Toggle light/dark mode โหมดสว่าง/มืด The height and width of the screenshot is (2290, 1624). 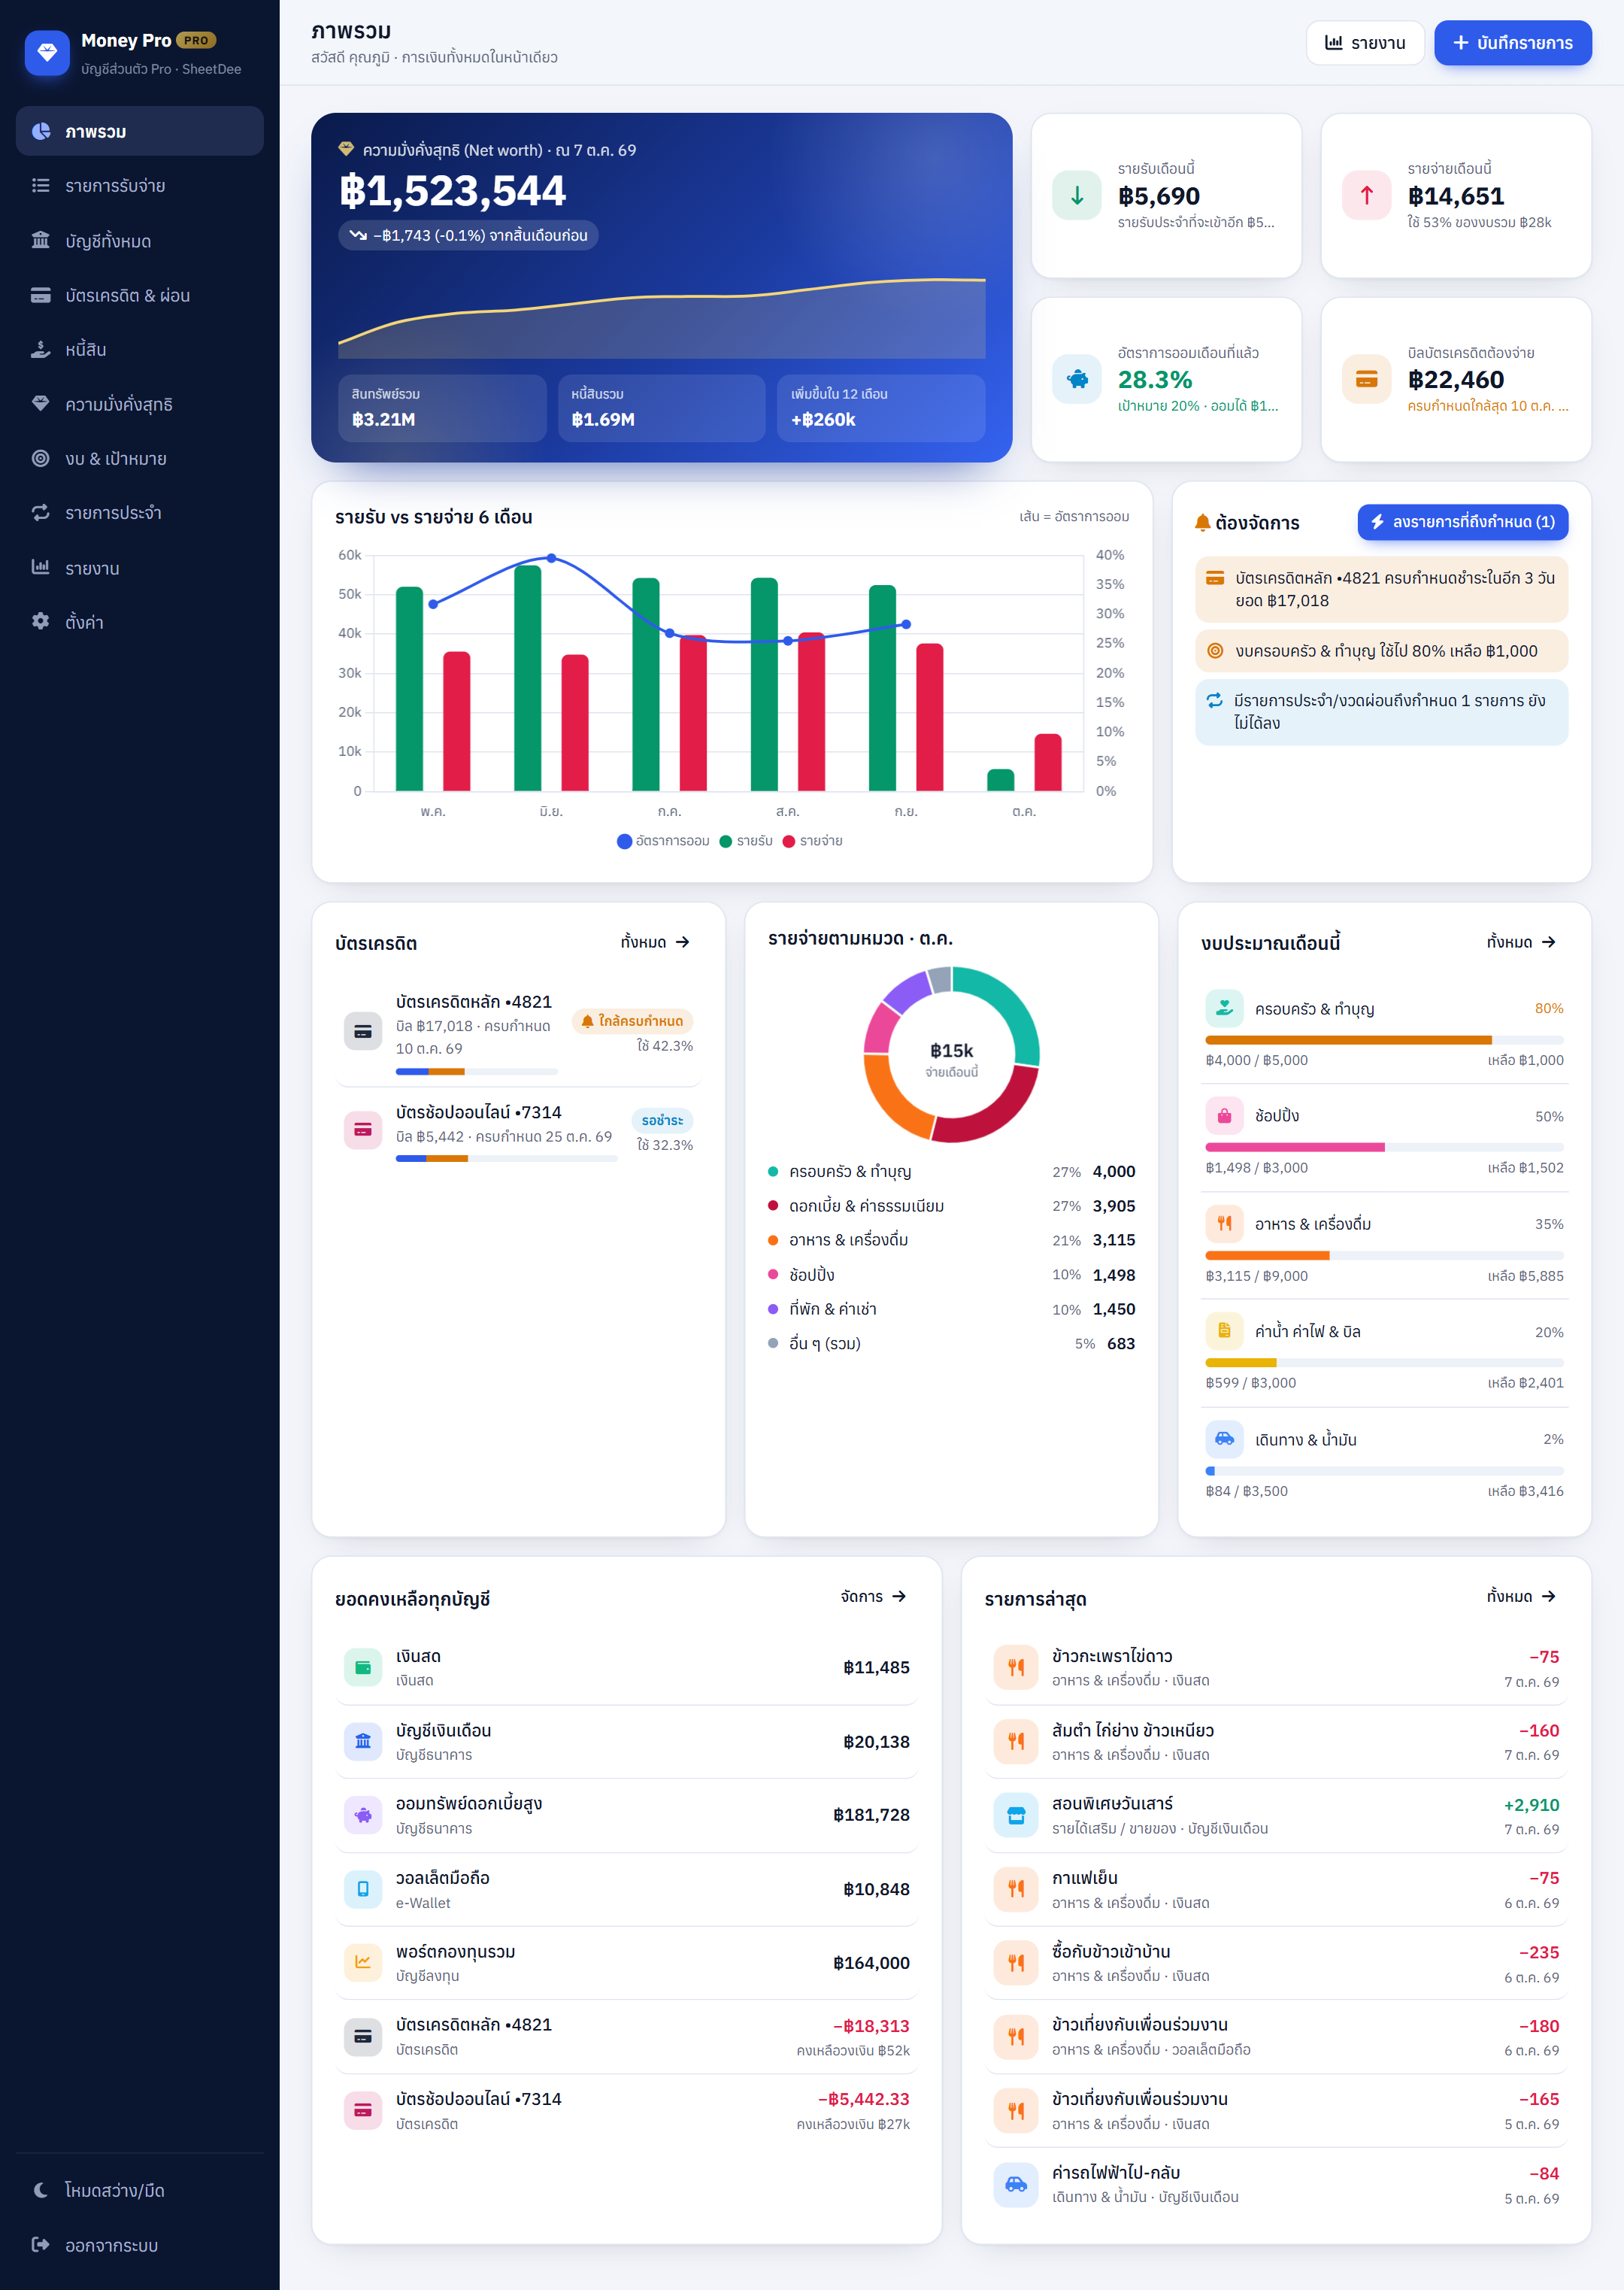click(x=140, y=2190)
